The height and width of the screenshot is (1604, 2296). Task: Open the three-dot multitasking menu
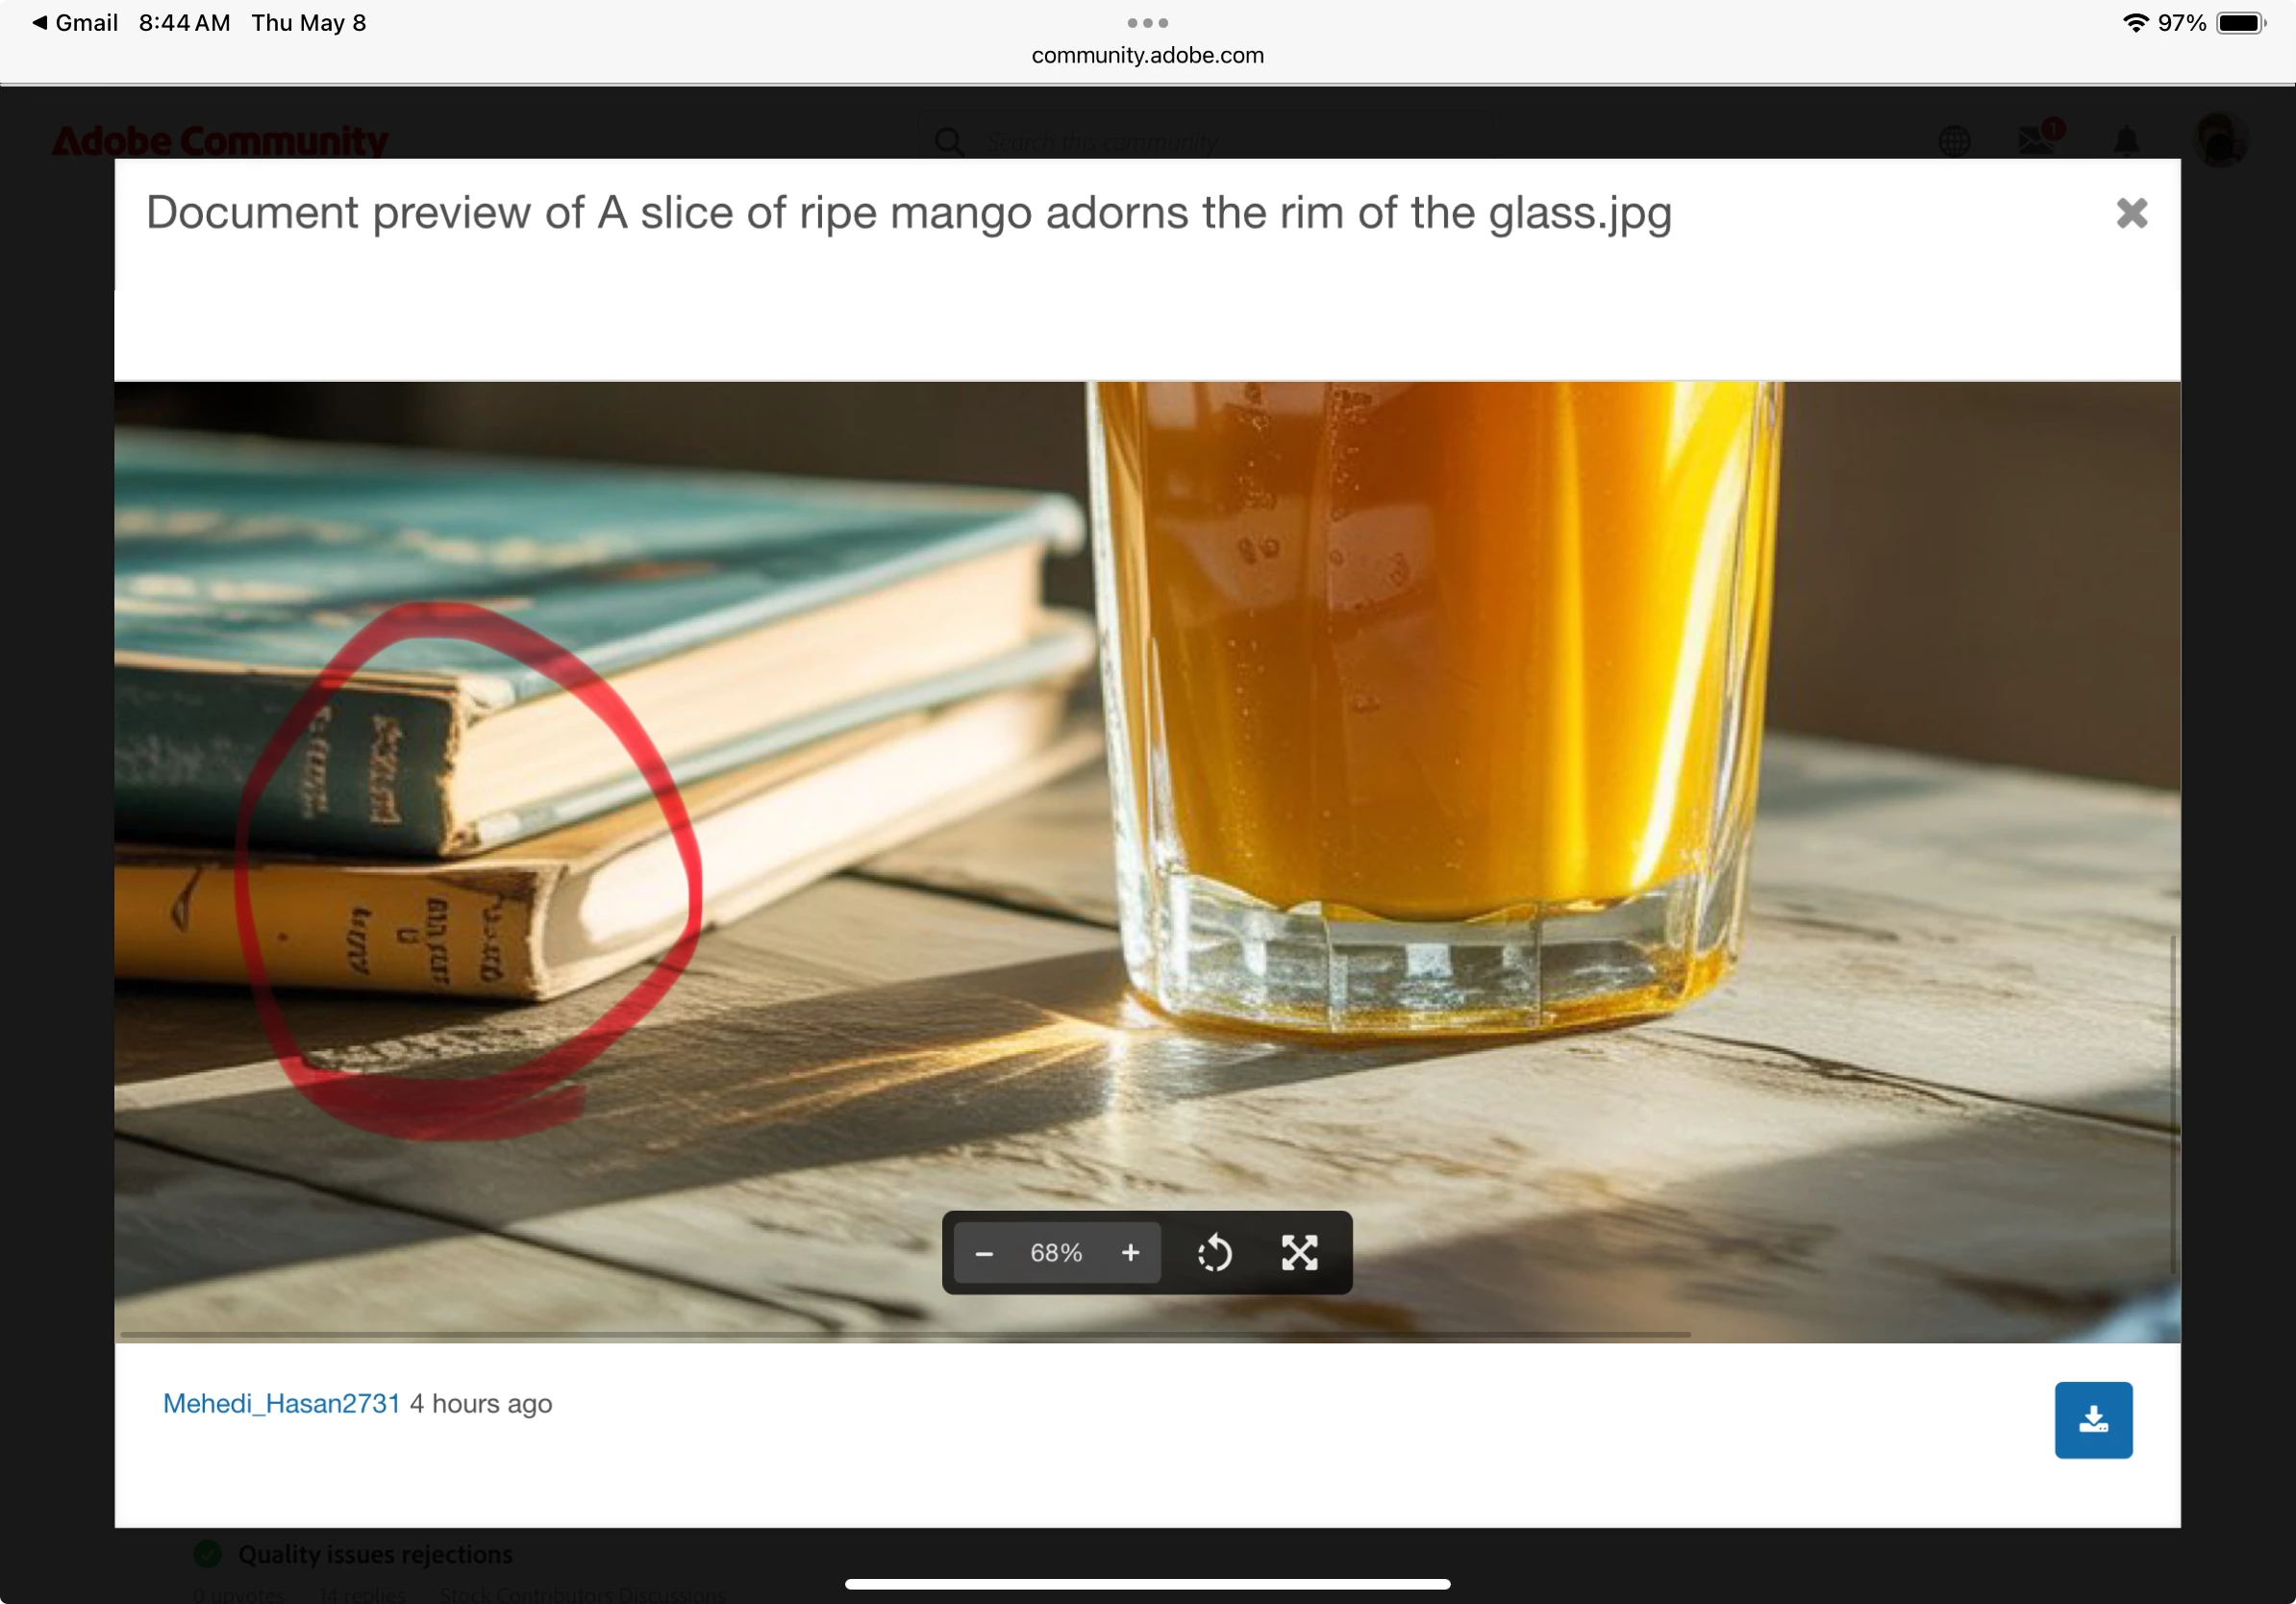[1147, 22]
